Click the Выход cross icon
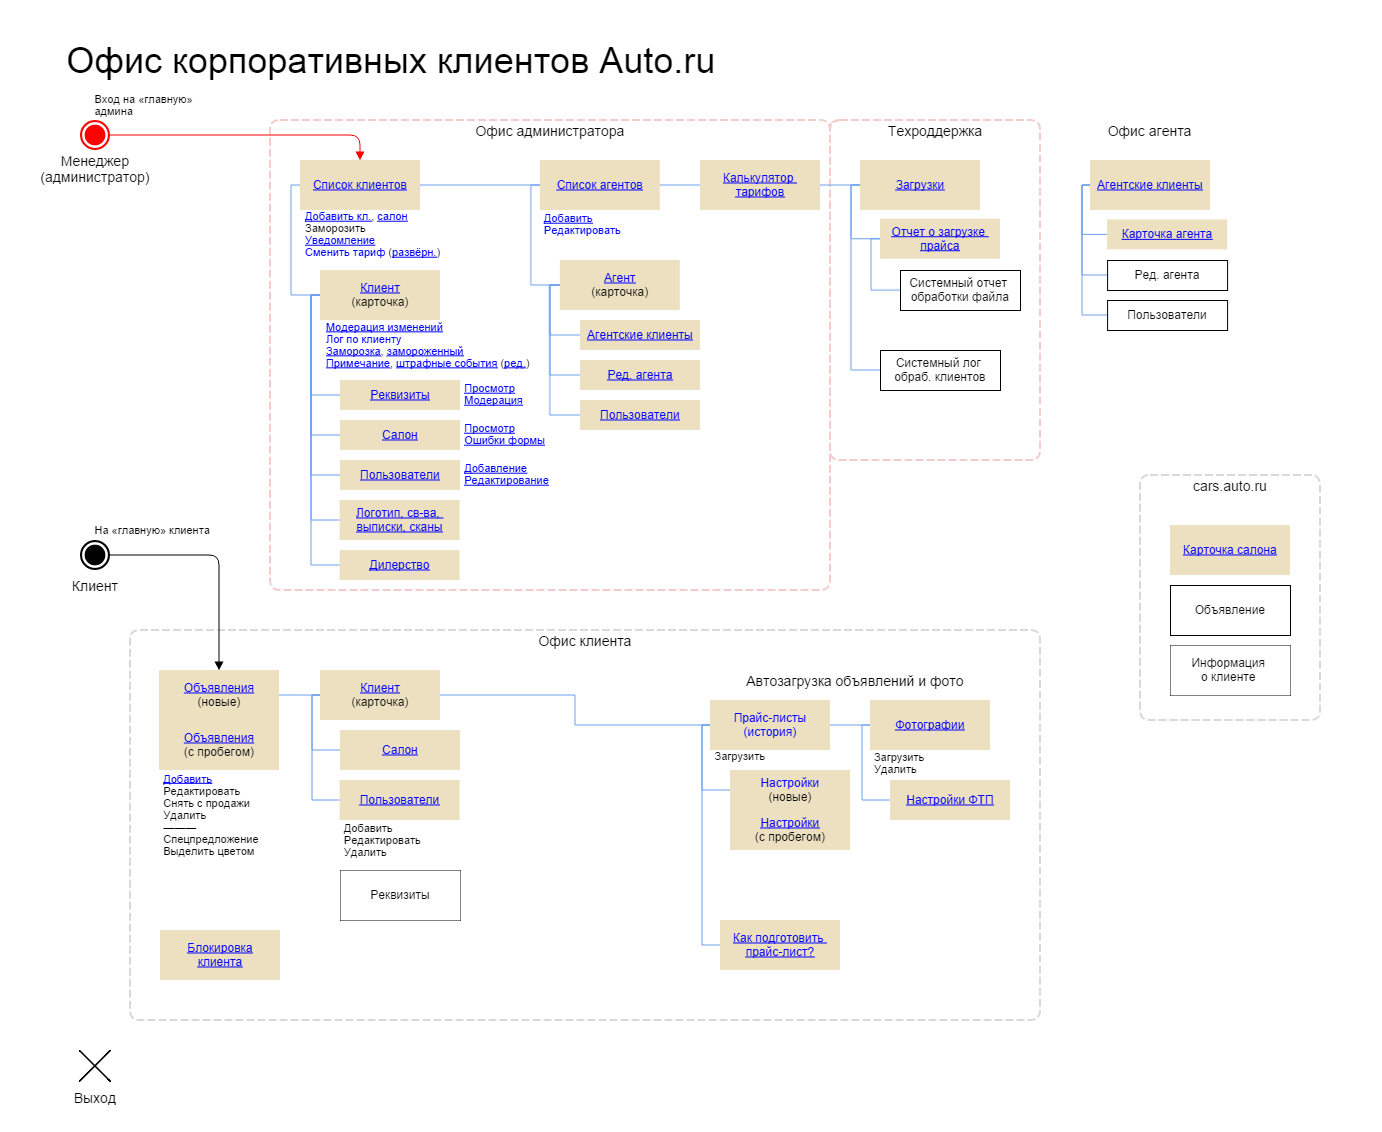The height and width of the screenshot is (1132, 1382). click(95, 1066)
